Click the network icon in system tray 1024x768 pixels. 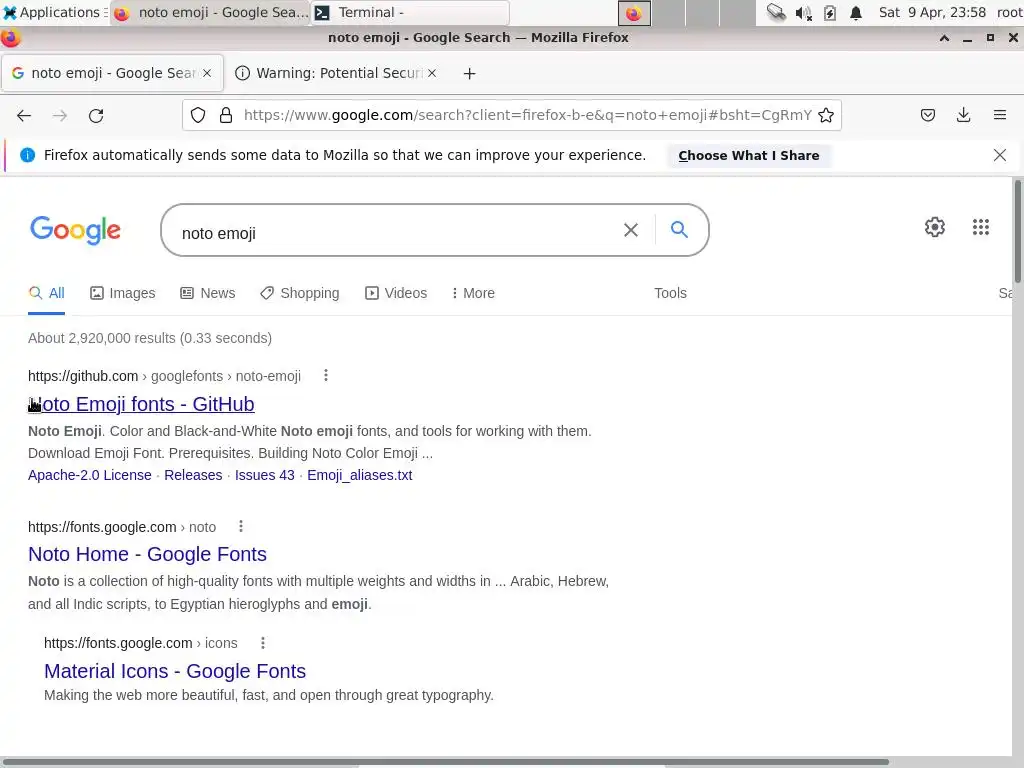776,12
